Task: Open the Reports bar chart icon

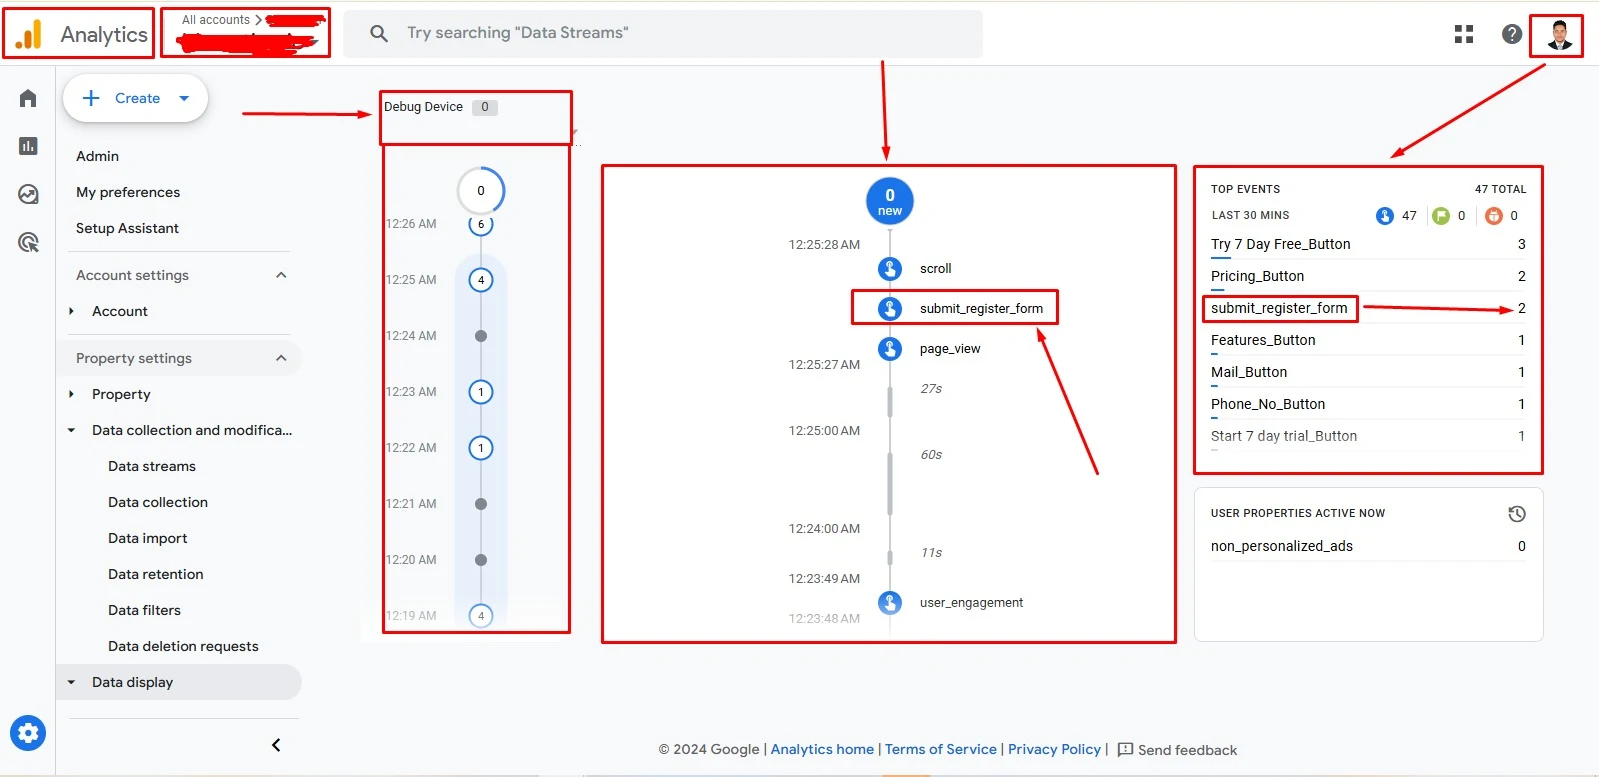Action: [28, 146]
